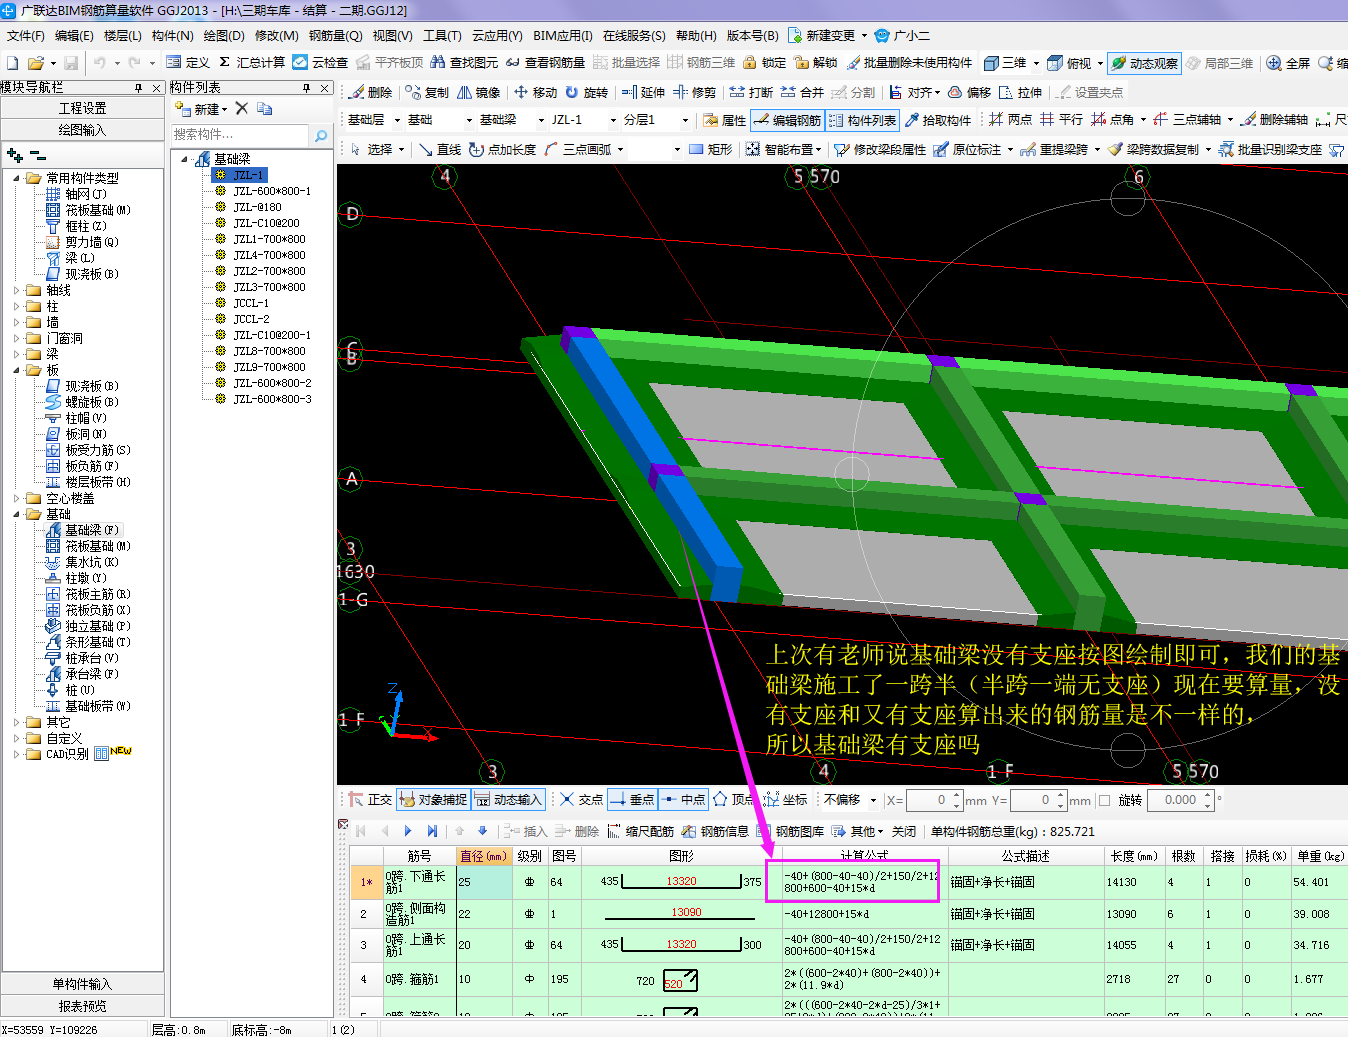Increase the rotation angle spinner value
This screenshot has height=1037, width=1348.
click(x=1208, y=795)
